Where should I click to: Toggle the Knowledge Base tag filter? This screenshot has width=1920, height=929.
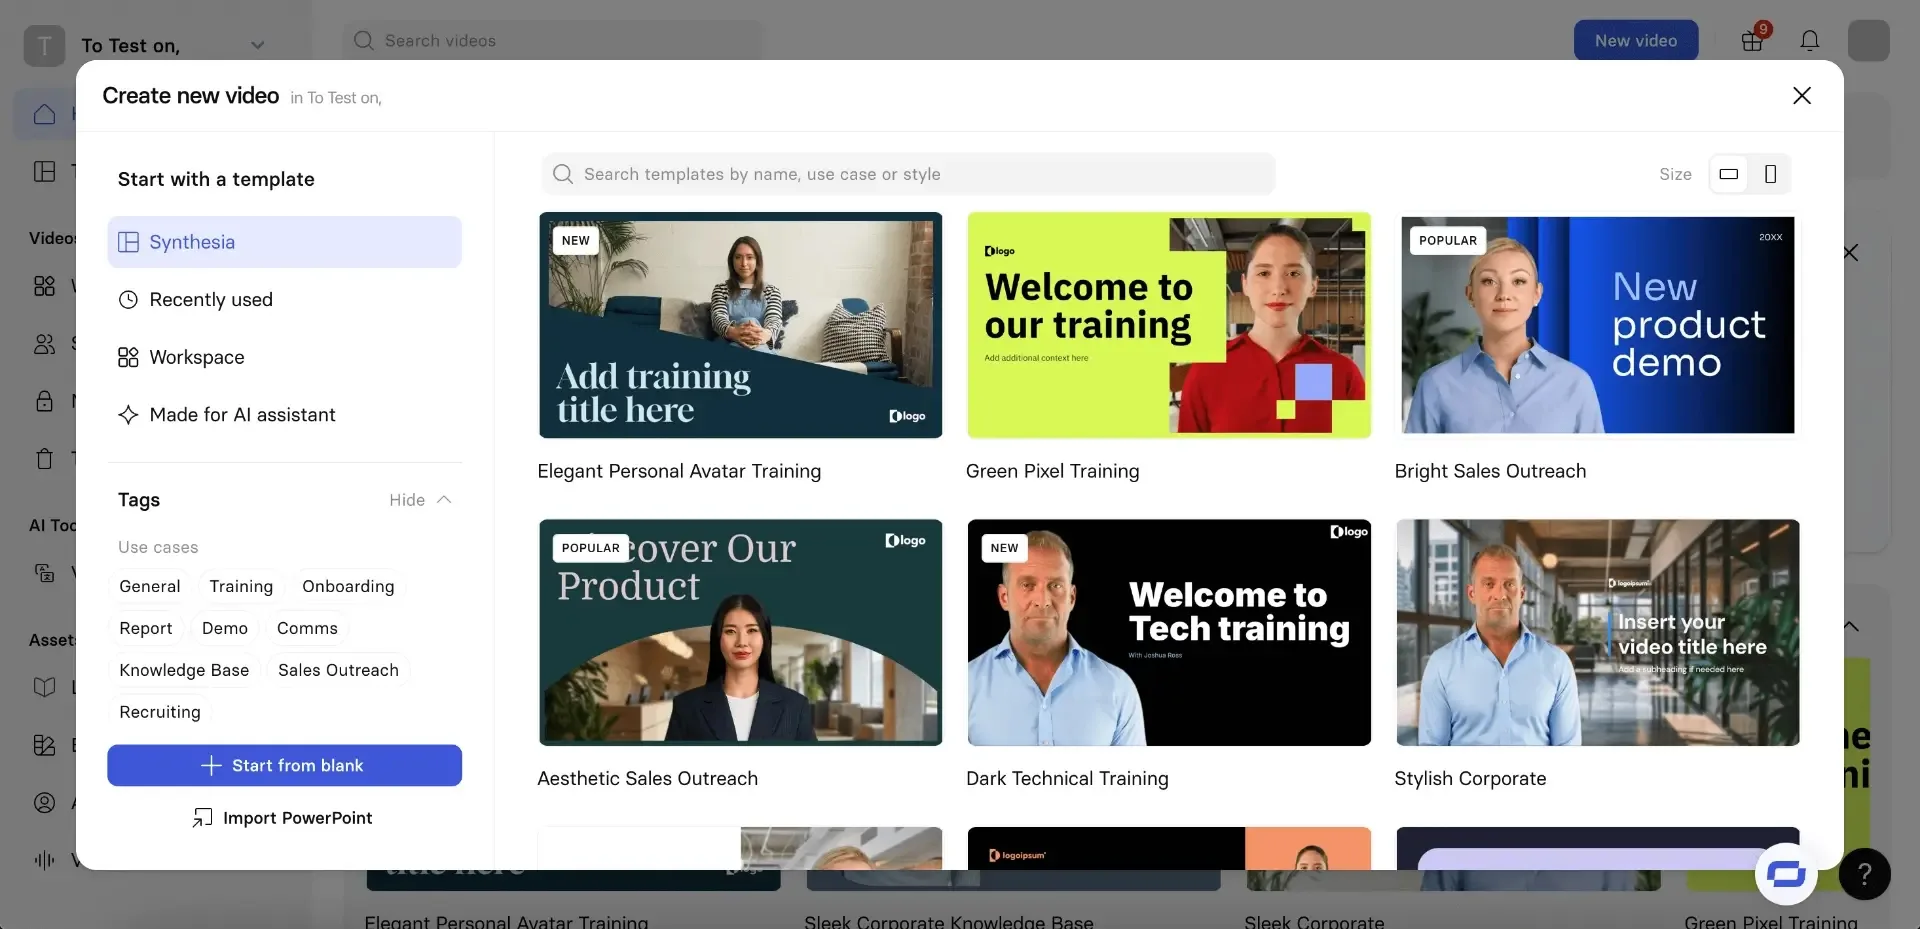click(x=184, y=670)
